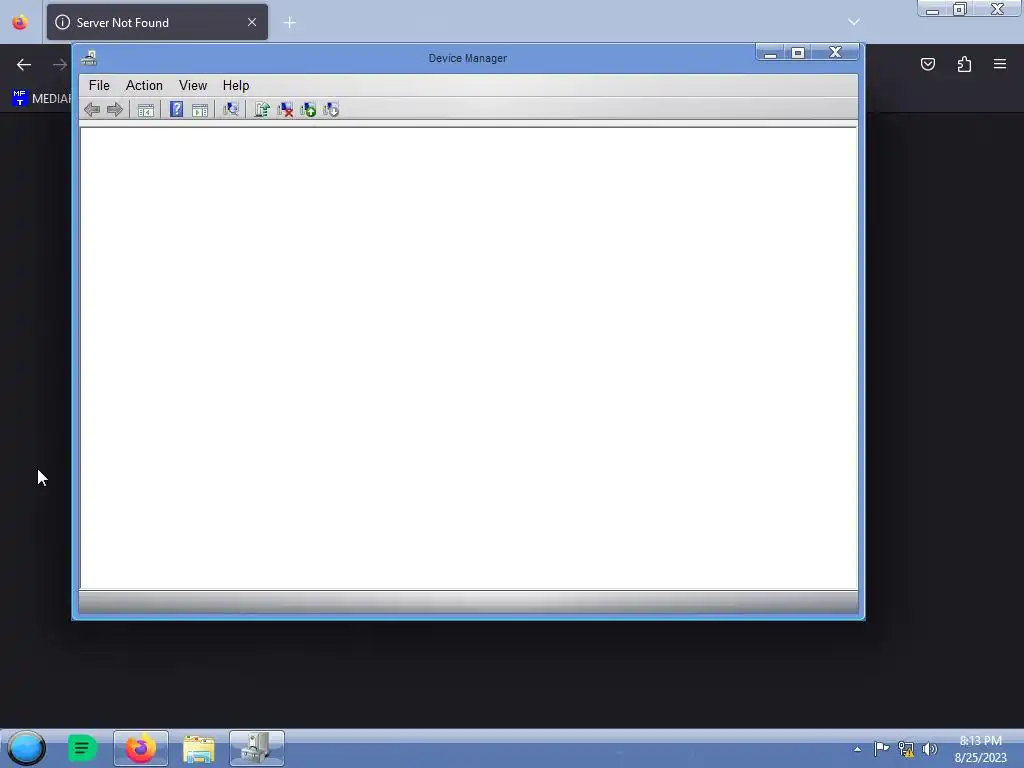Open Firefox extensions puzzle icon

pos(964,64)
